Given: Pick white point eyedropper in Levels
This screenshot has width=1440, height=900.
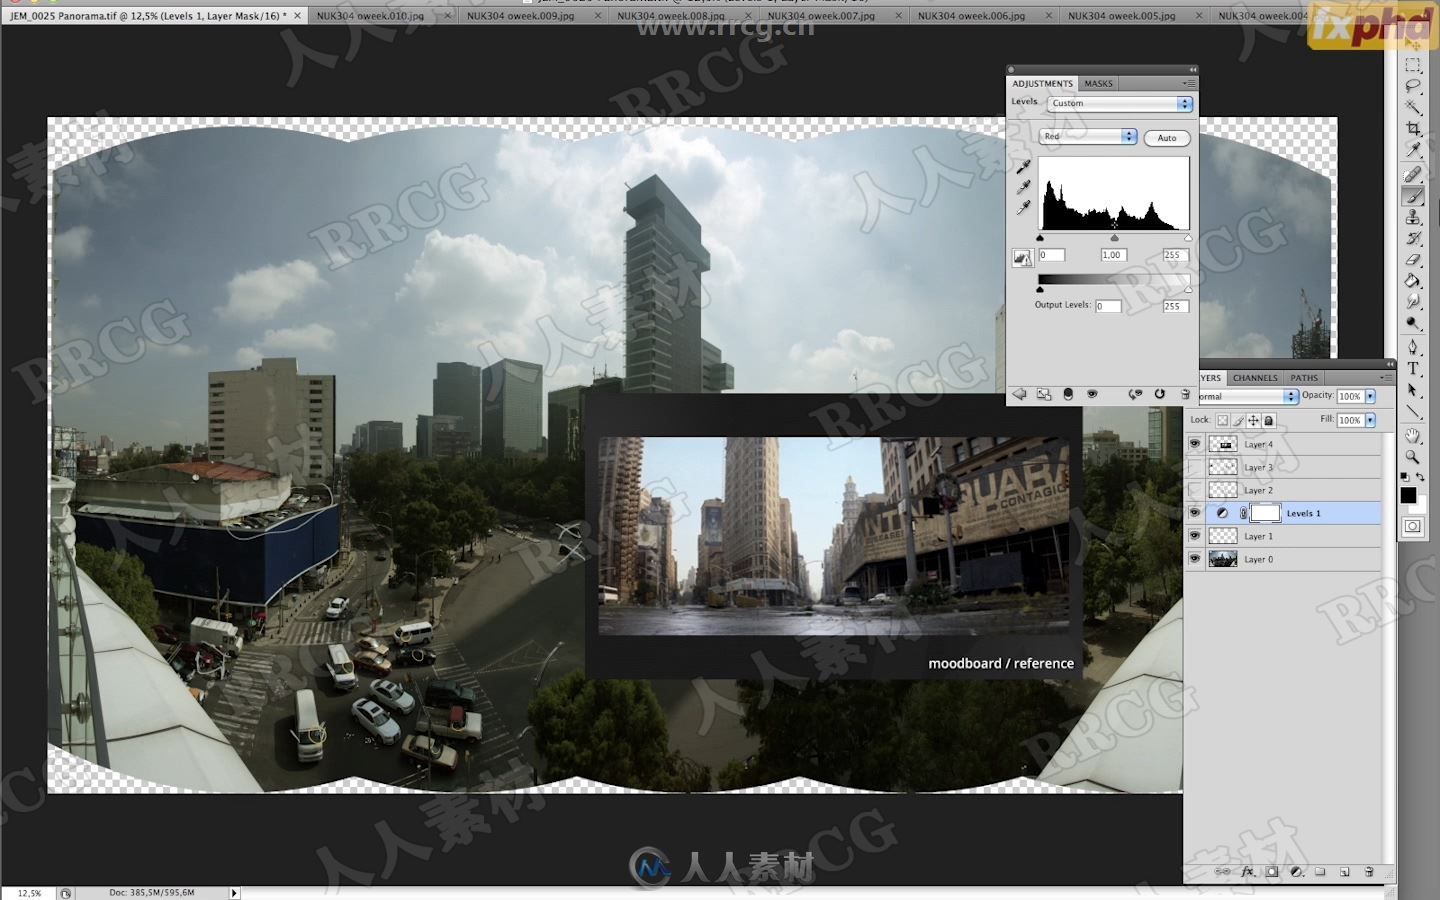Looking at the screenshot, I should click(x=1023, y=208).
